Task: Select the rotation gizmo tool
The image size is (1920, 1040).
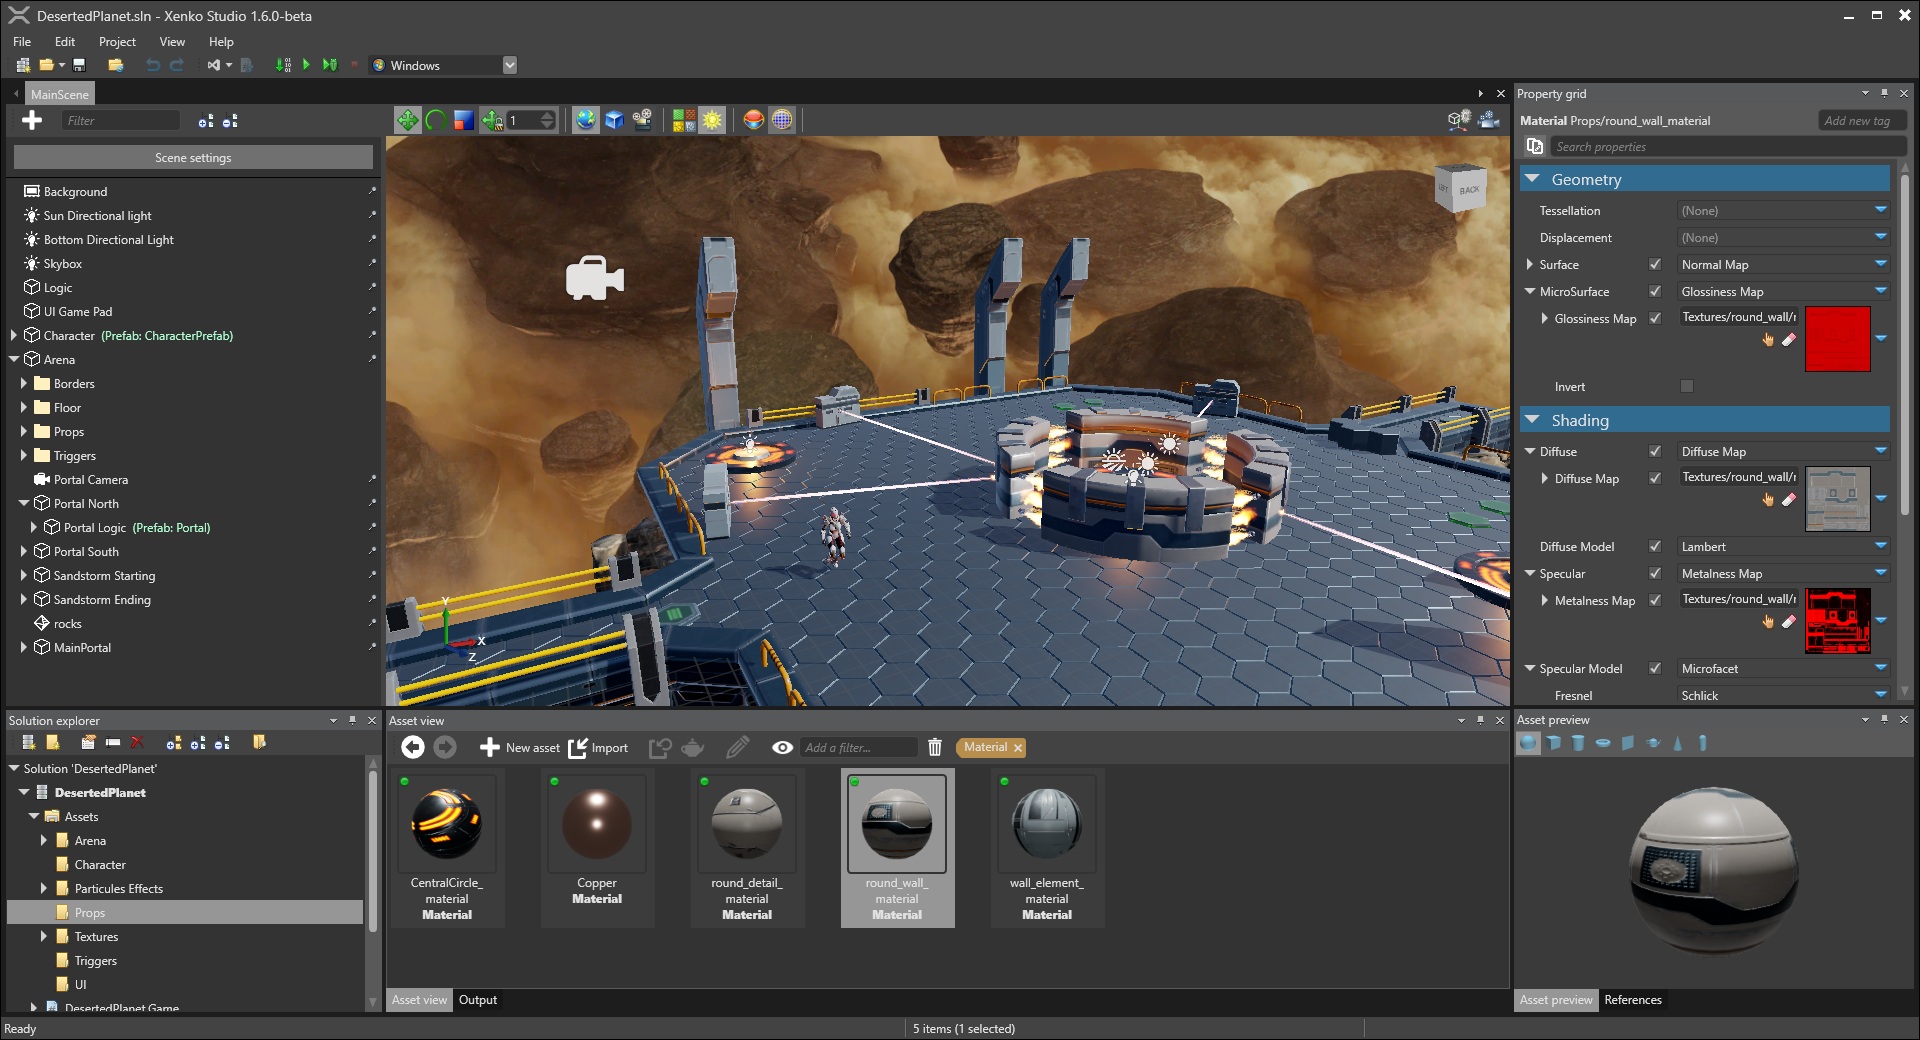Action: point(435,121)
